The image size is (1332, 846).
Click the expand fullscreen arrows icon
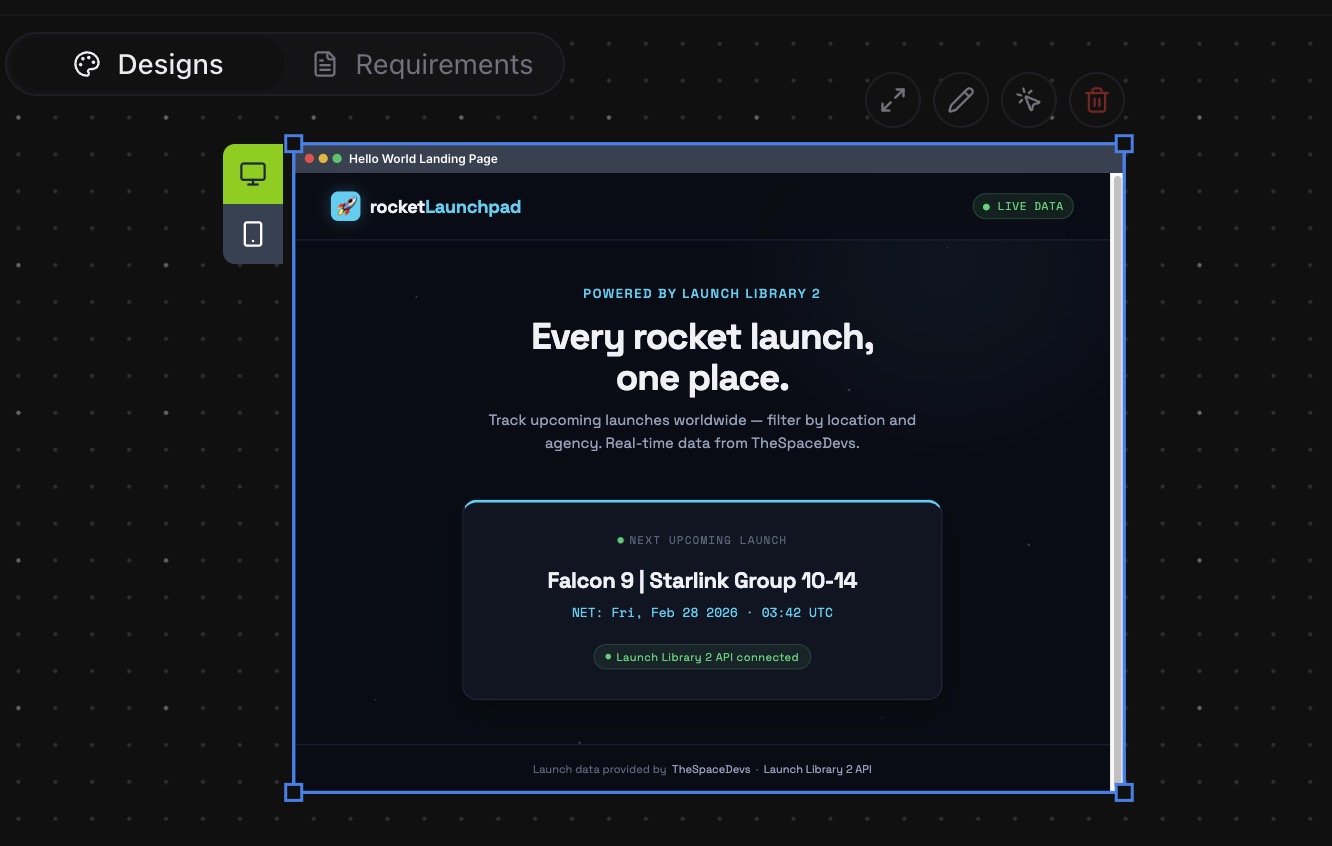point(892,100)
